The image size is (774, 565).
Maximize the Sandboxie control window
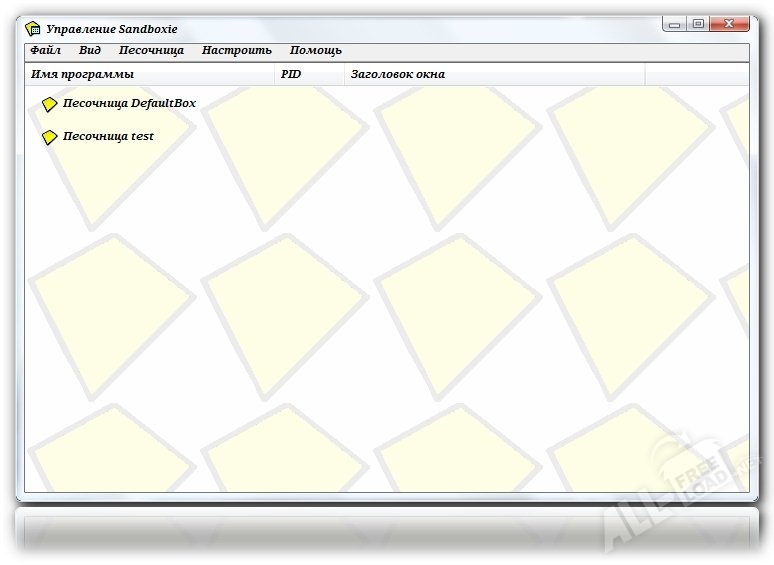click(x=698, y=24)
